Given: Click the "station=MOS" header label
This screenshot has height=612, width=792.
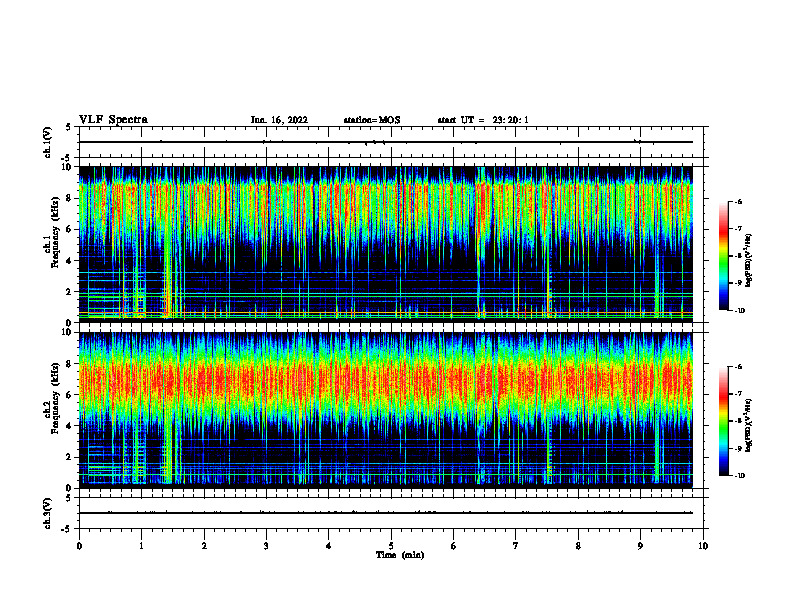Looking at the screenshot, I should (372, 120).
